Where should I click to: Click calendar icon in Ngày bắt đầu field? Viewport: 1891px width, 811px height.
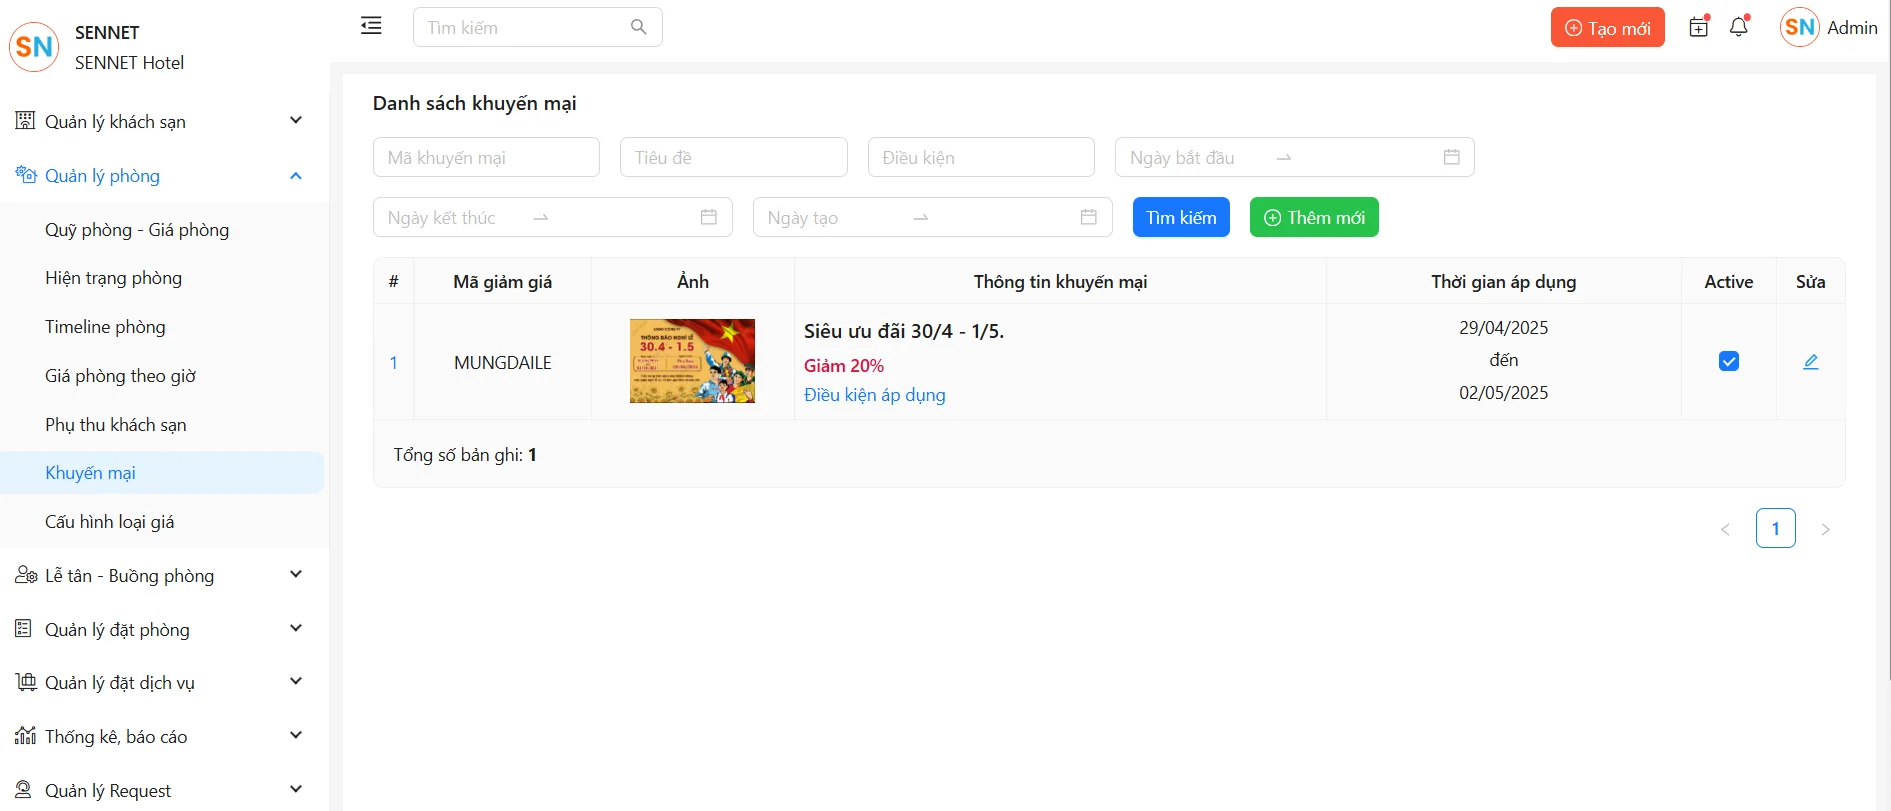(x=1451, y=157)
